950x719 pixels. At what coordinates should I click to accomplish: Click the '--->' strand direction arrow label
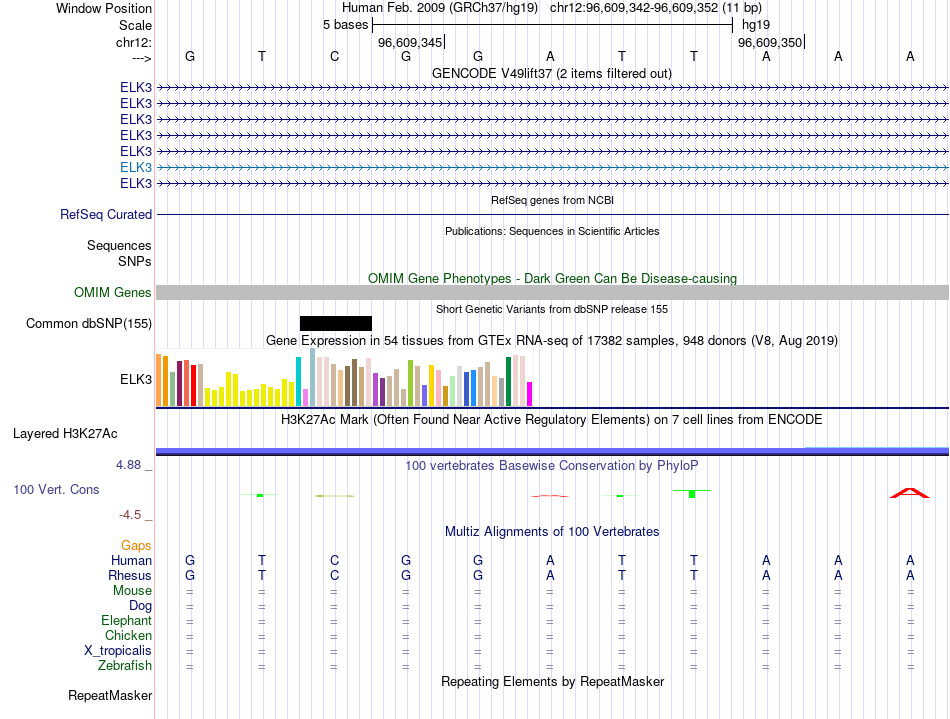point(142,58)
